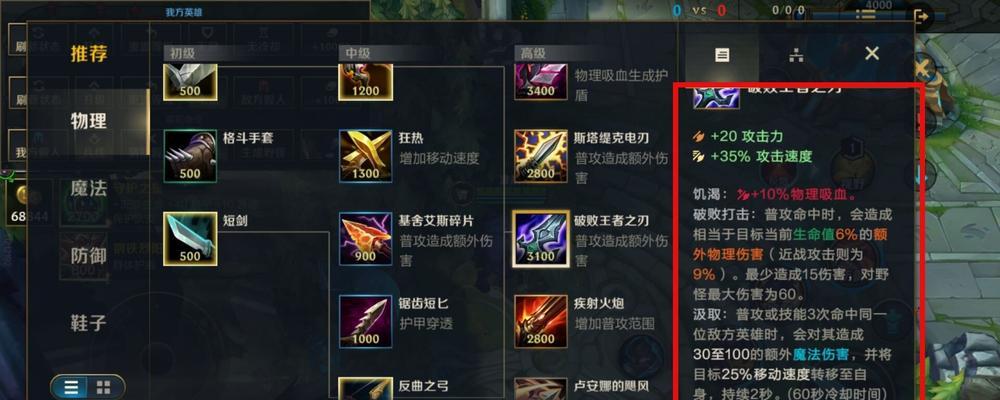Screen dimensions: 1000x400
Task: Select the 破败王者之刃 item icon
Action: [541, 239]
